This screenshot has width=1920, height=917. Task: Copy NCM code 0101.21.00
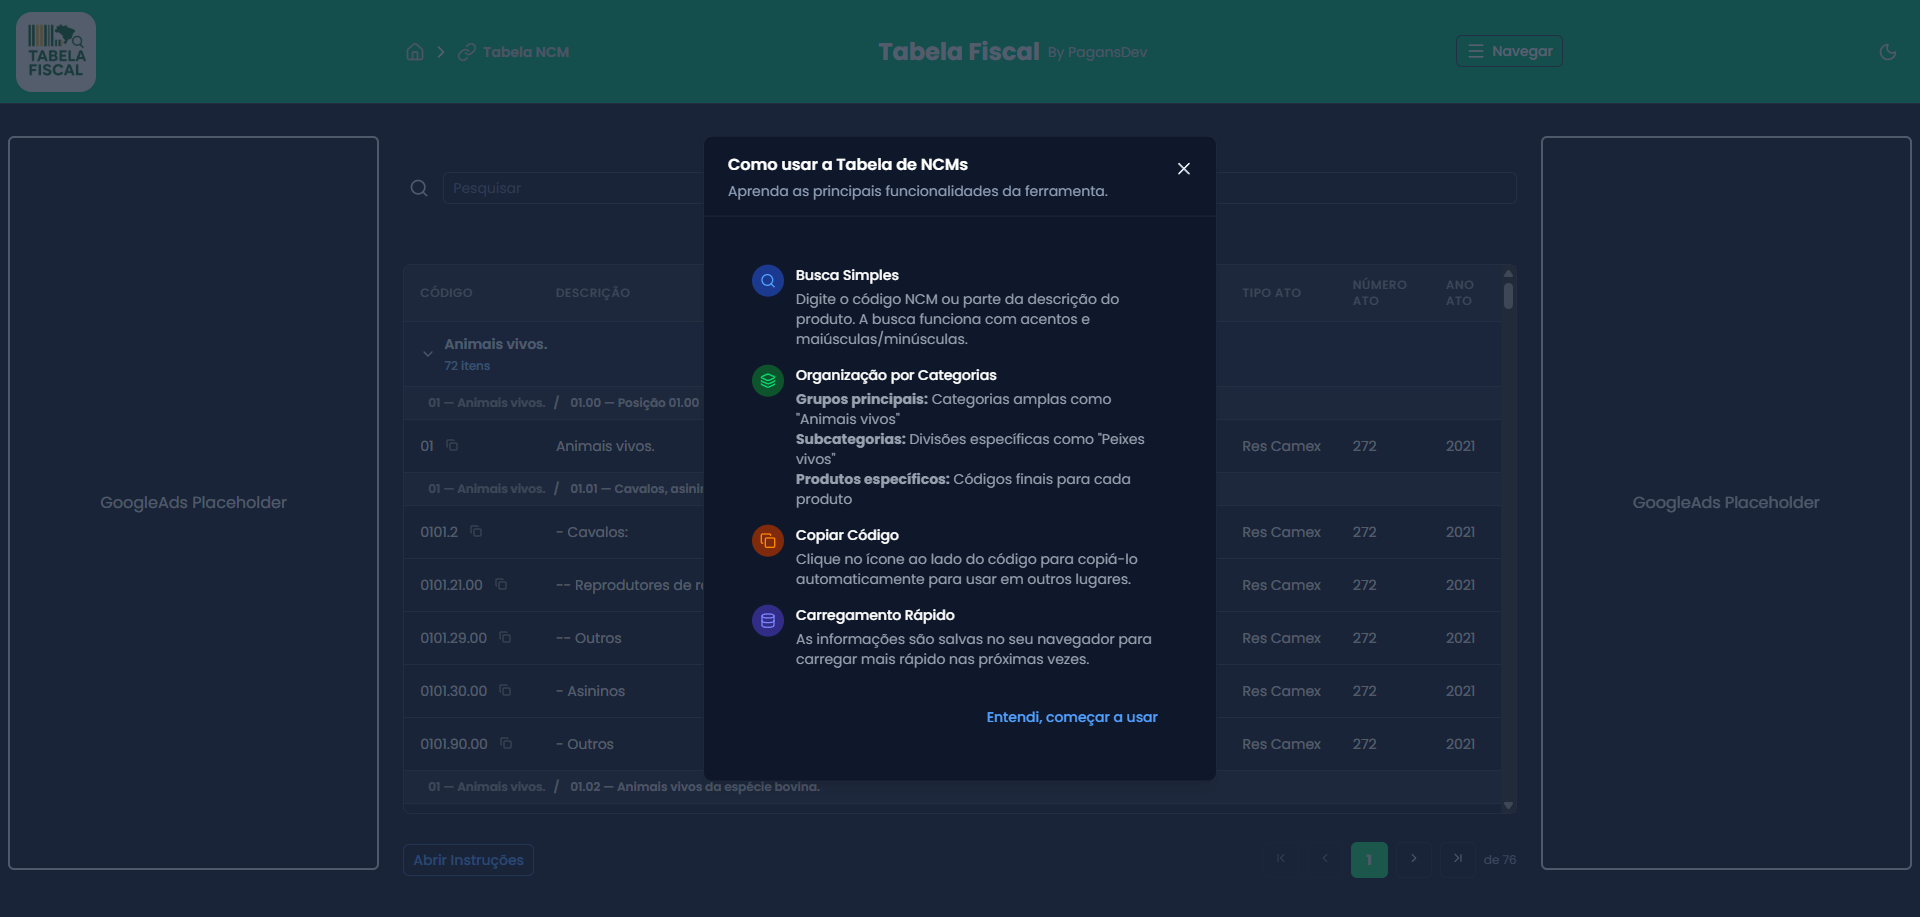tap(501, 585)
